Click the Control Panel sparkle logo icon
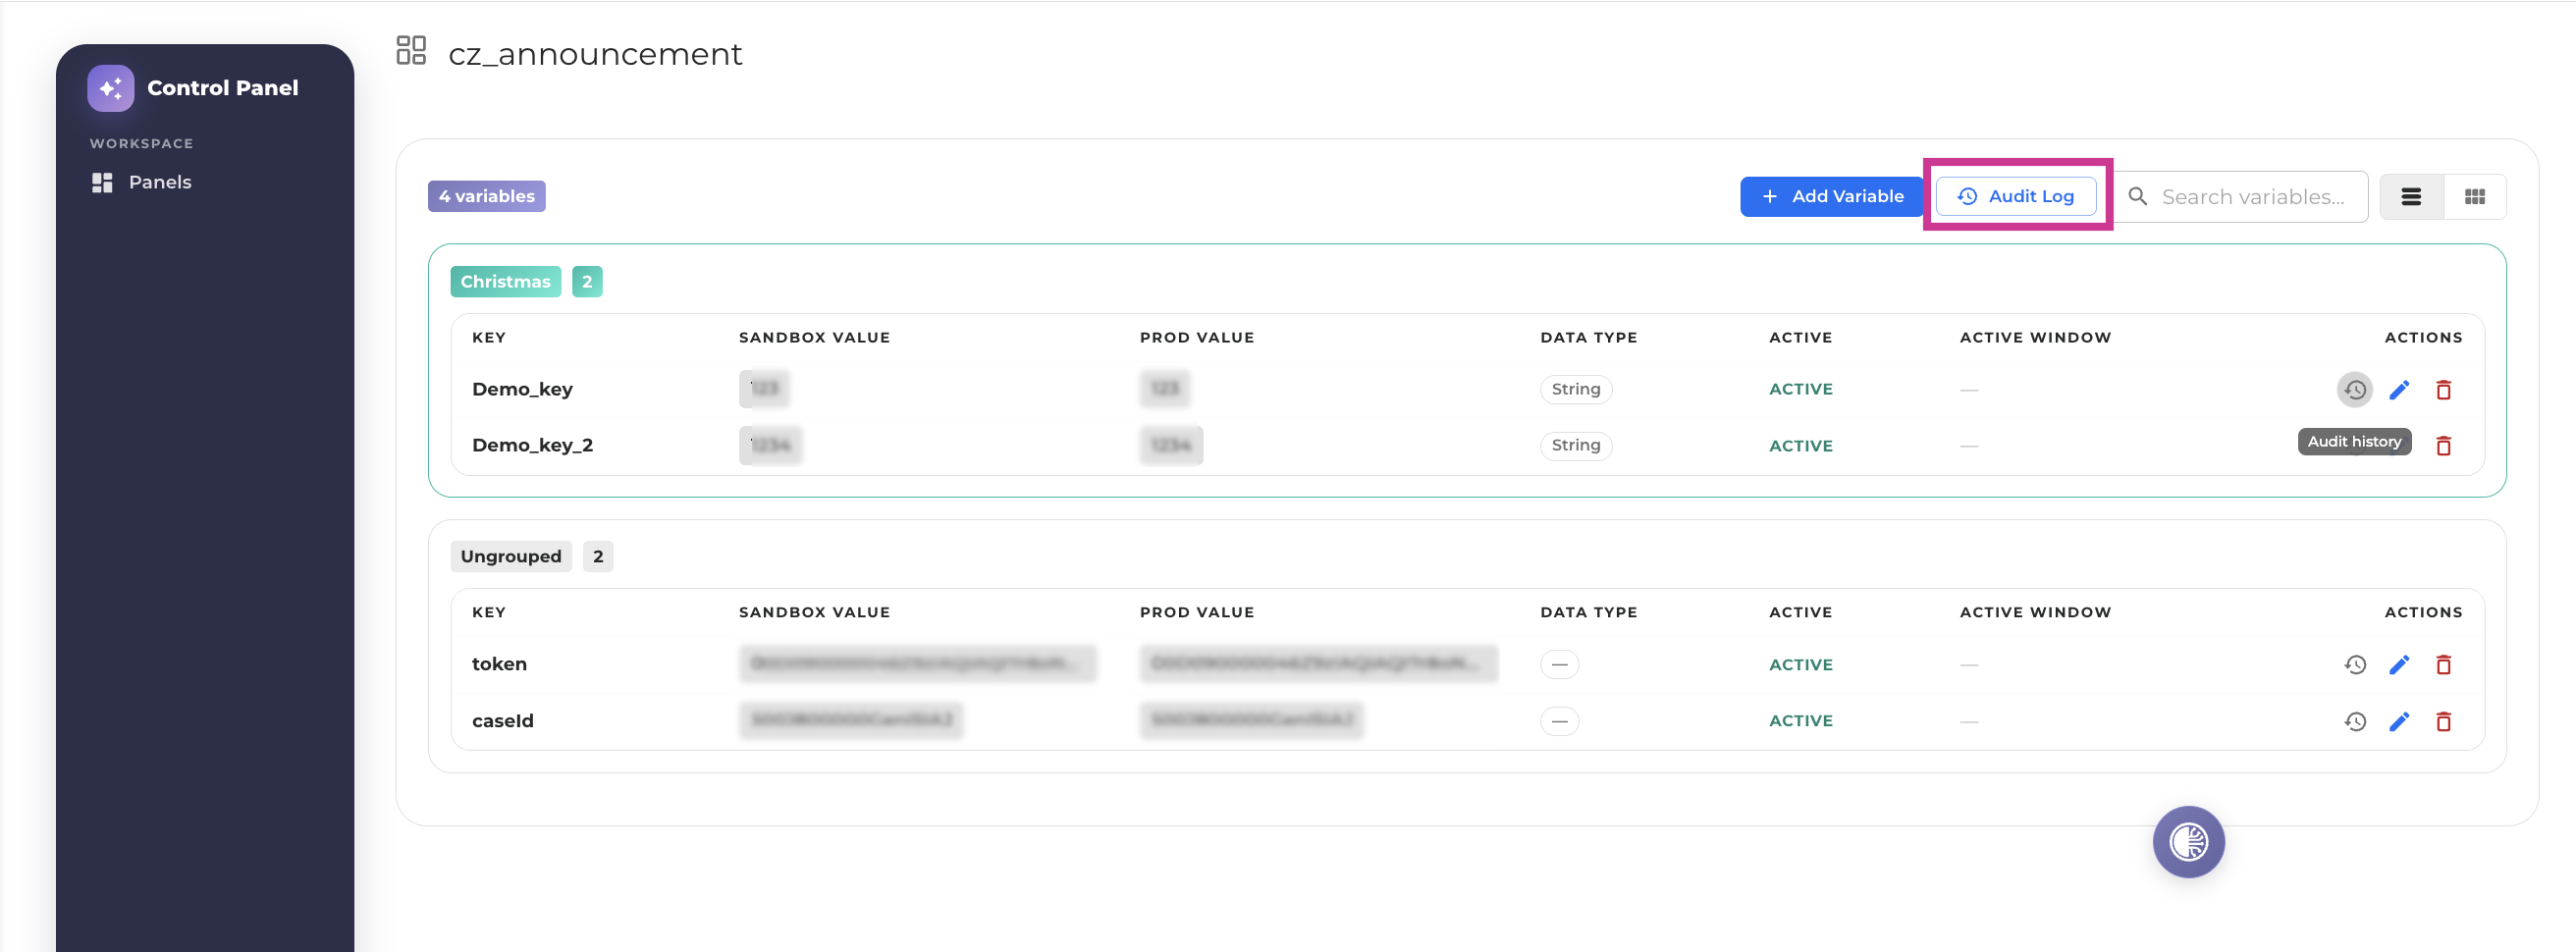 tap(110, 88)
